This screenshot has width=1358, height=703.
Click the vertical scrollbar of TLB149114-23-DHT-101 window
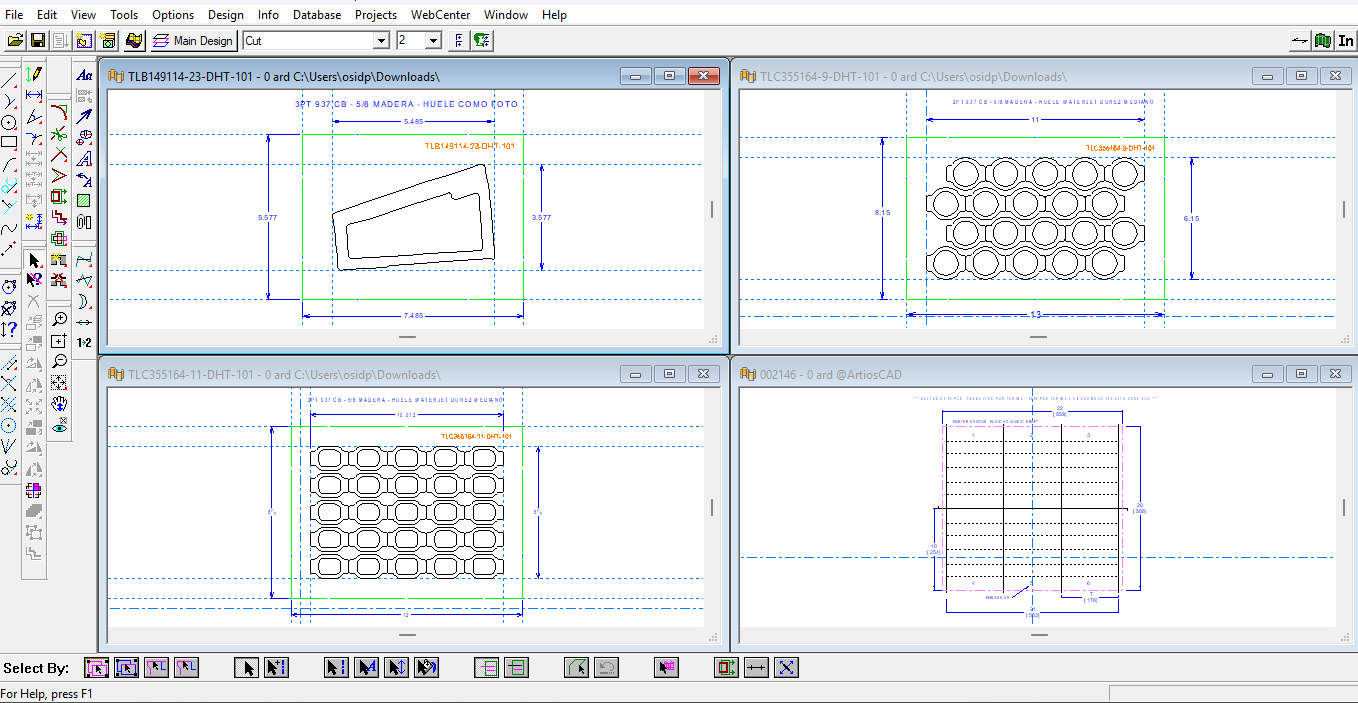click(711, 210)
